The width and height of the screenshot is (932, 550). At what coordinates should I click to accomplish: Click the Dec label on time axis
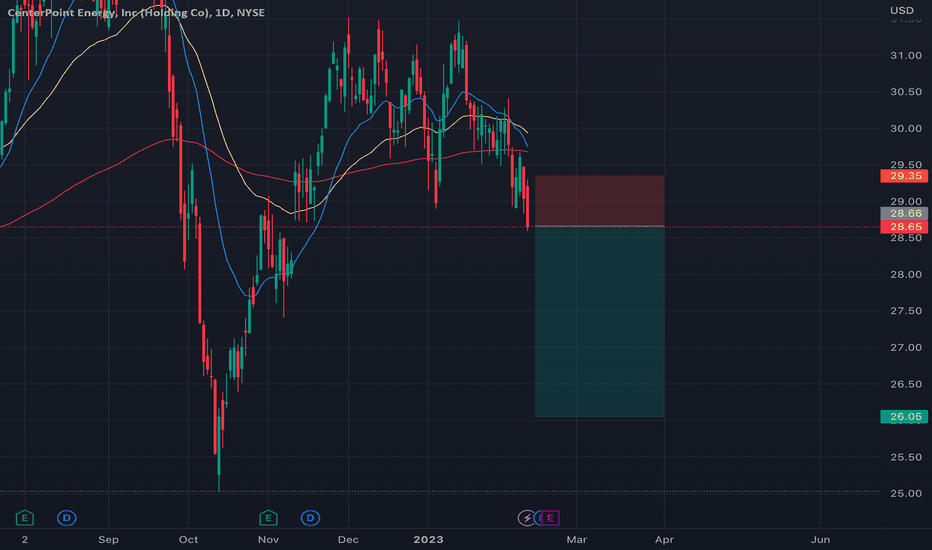(x=348, y=540)
